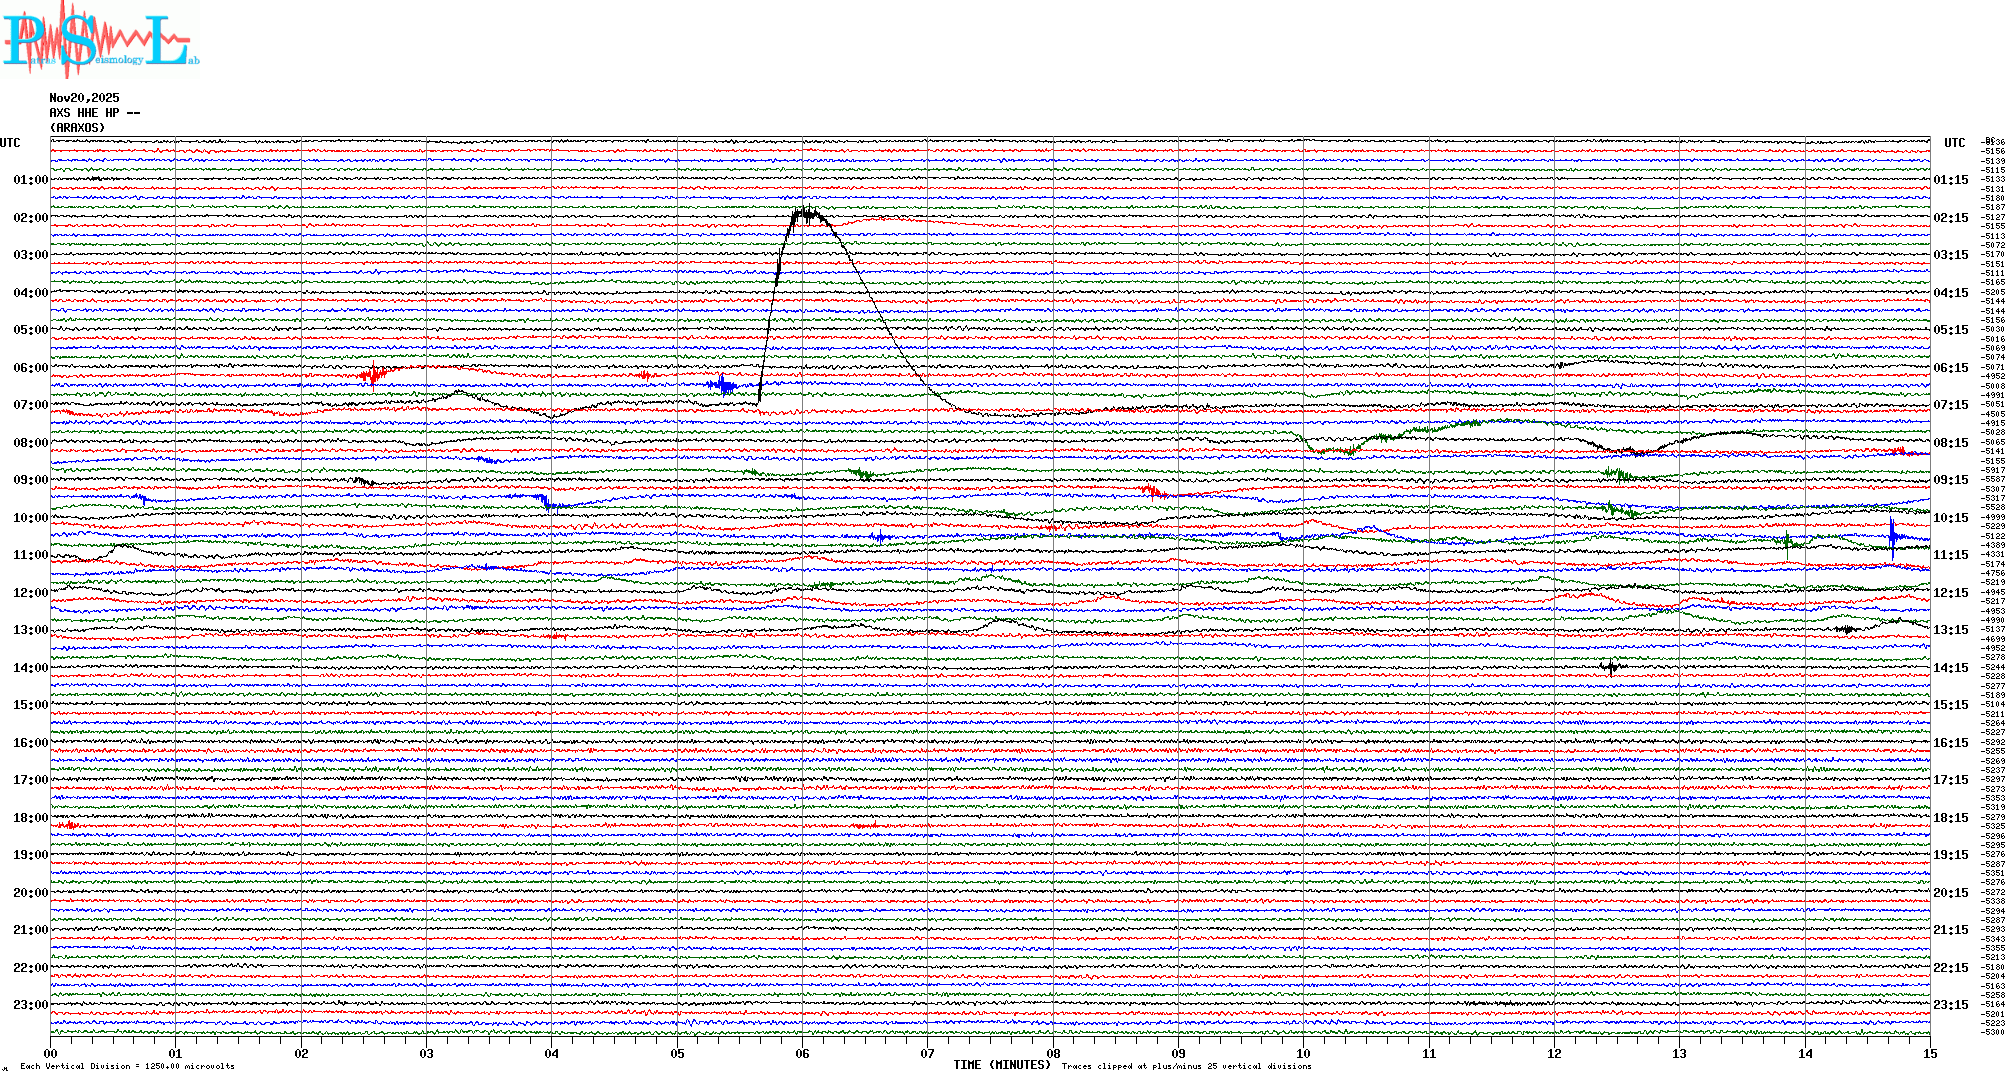Click the (ARAXOS) station name

77,128
